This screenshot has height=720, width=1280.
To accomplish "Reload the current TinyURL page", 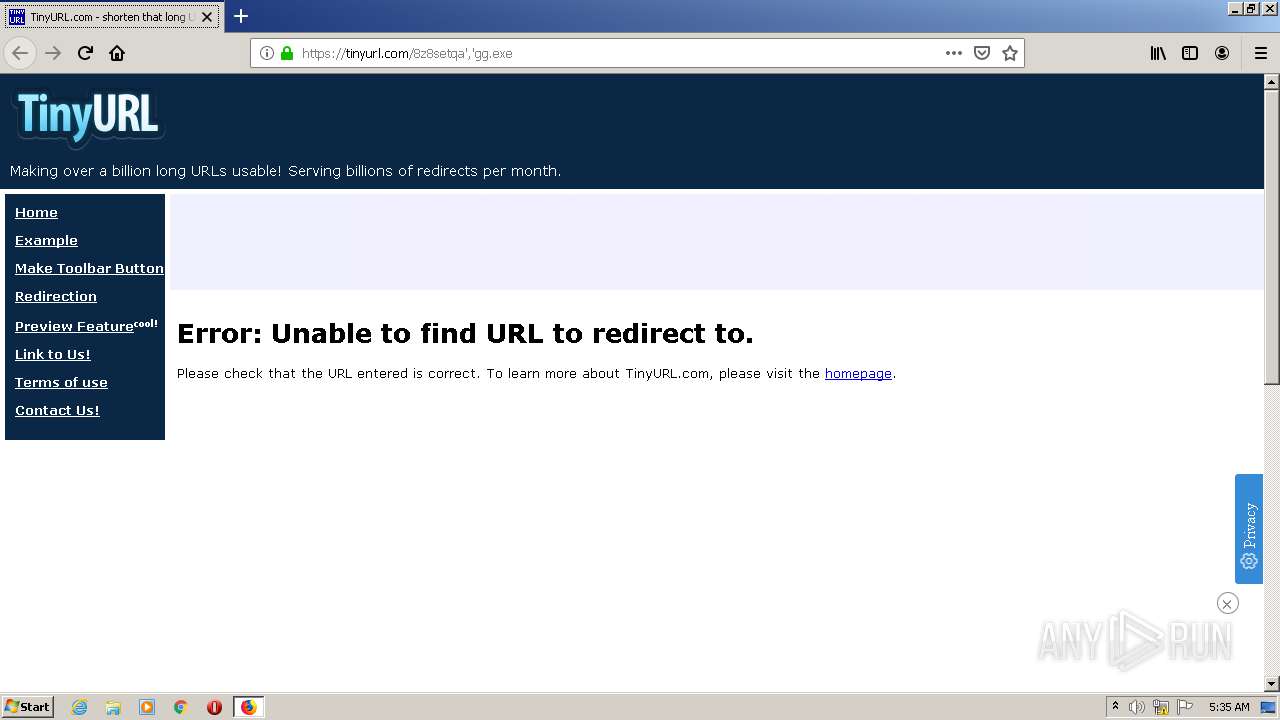I will click(x=85, y=53).
